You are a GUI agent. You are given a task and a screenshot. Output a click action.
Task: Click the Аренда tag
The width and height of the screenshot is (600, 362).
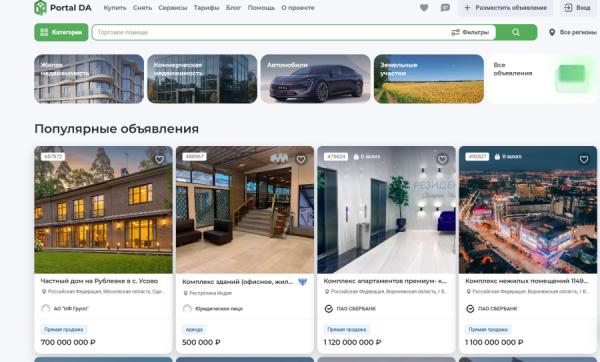194,329
